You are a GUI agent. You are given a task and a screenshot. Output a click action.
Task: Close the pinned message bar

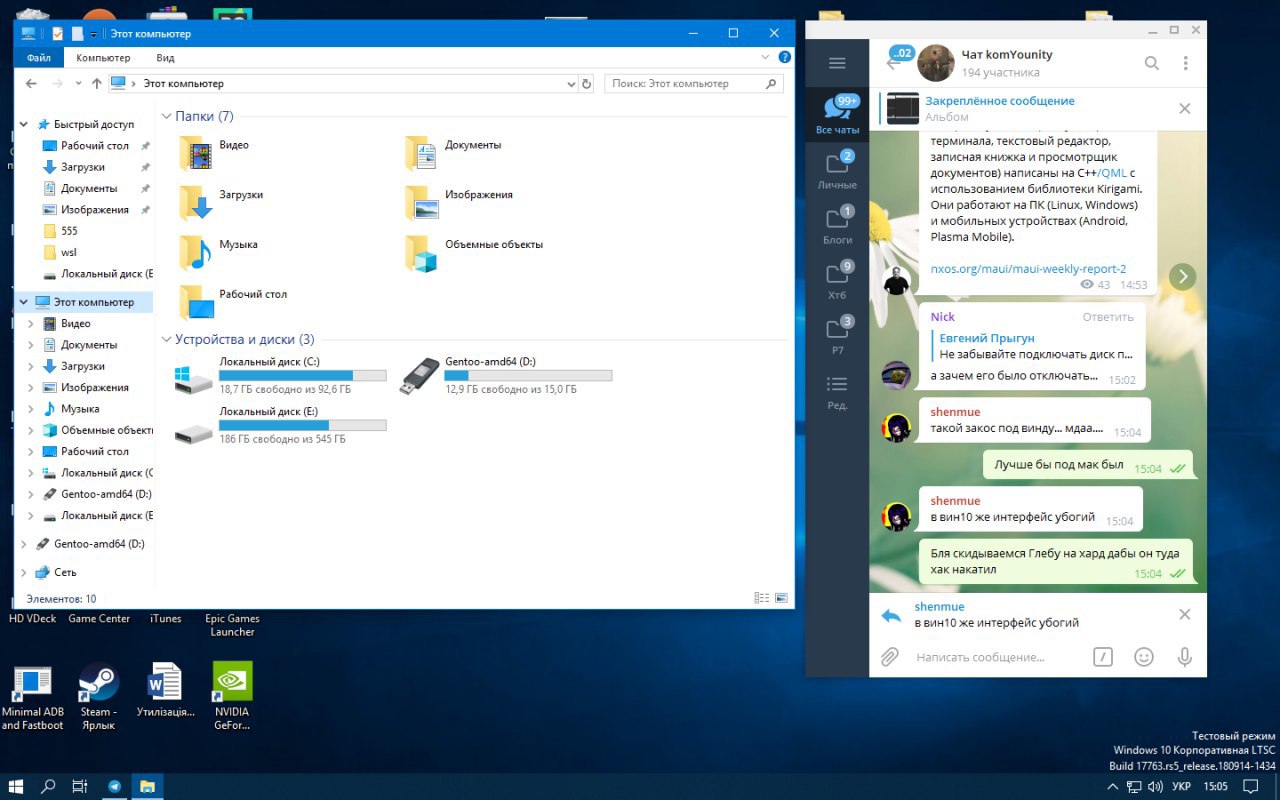[x=1185, y=109]
